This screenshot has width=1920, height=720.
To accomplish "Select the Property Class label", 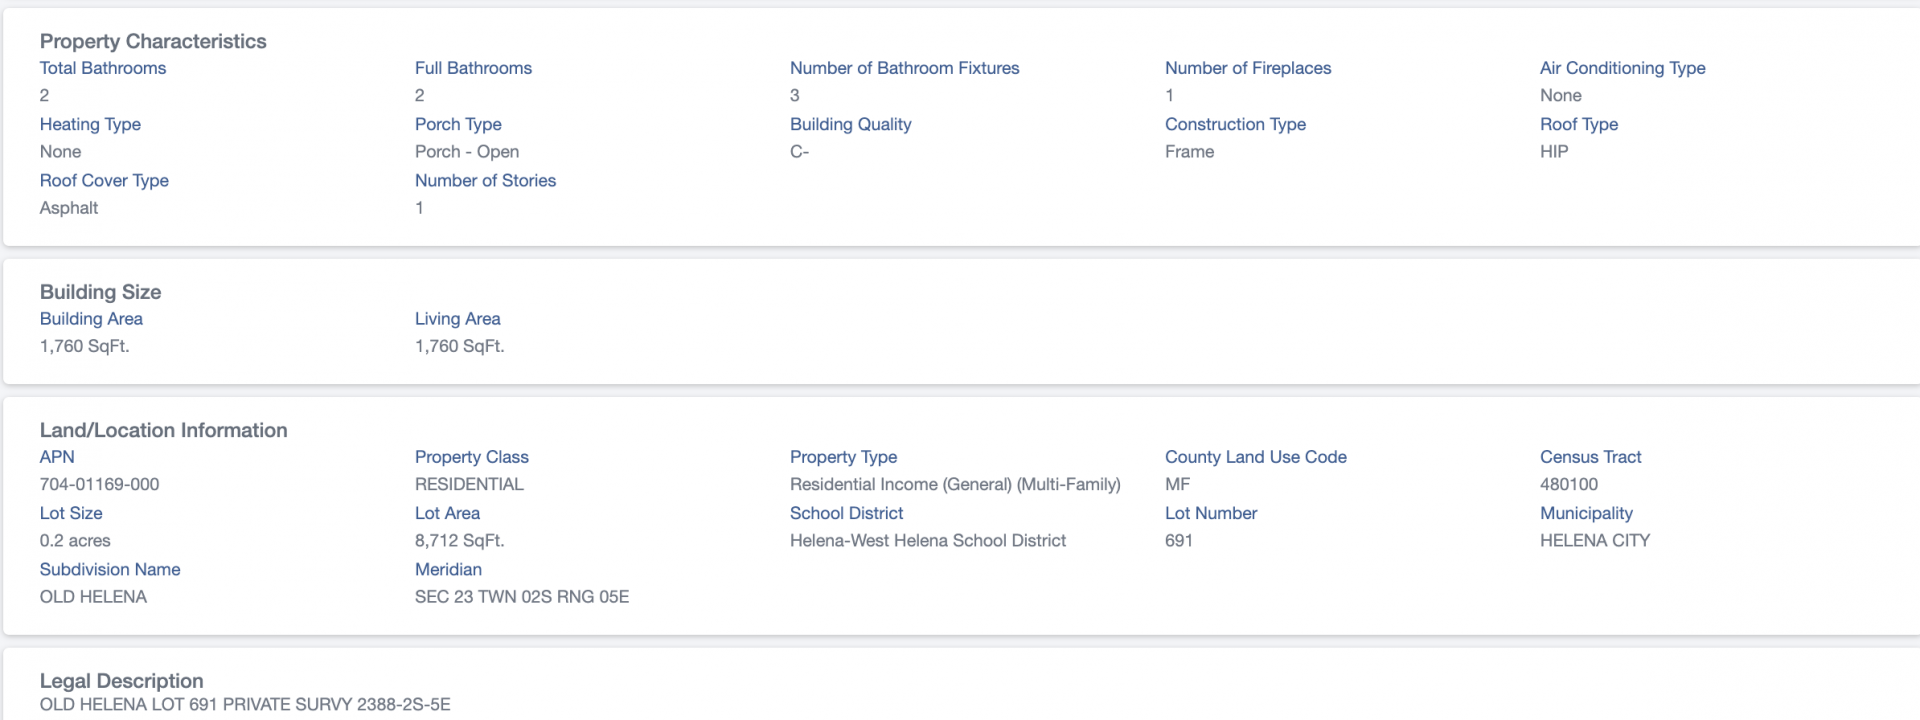I will pos(472,456).
